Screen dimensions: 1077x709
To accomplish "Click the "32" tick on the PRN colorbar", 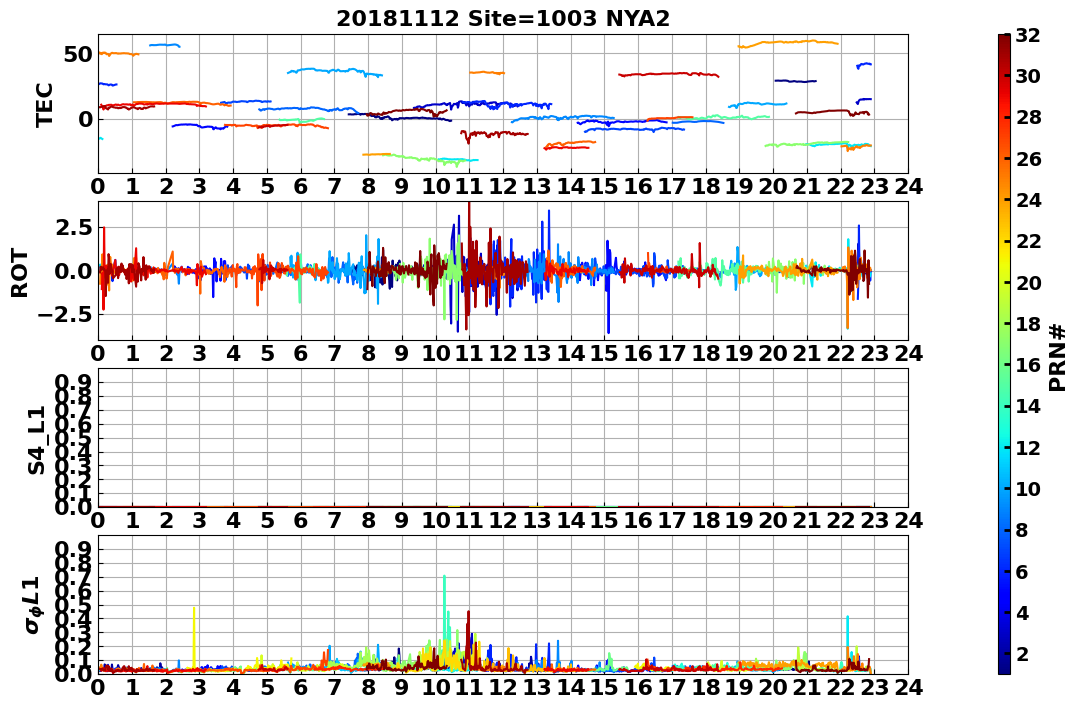I will 1028,35.
